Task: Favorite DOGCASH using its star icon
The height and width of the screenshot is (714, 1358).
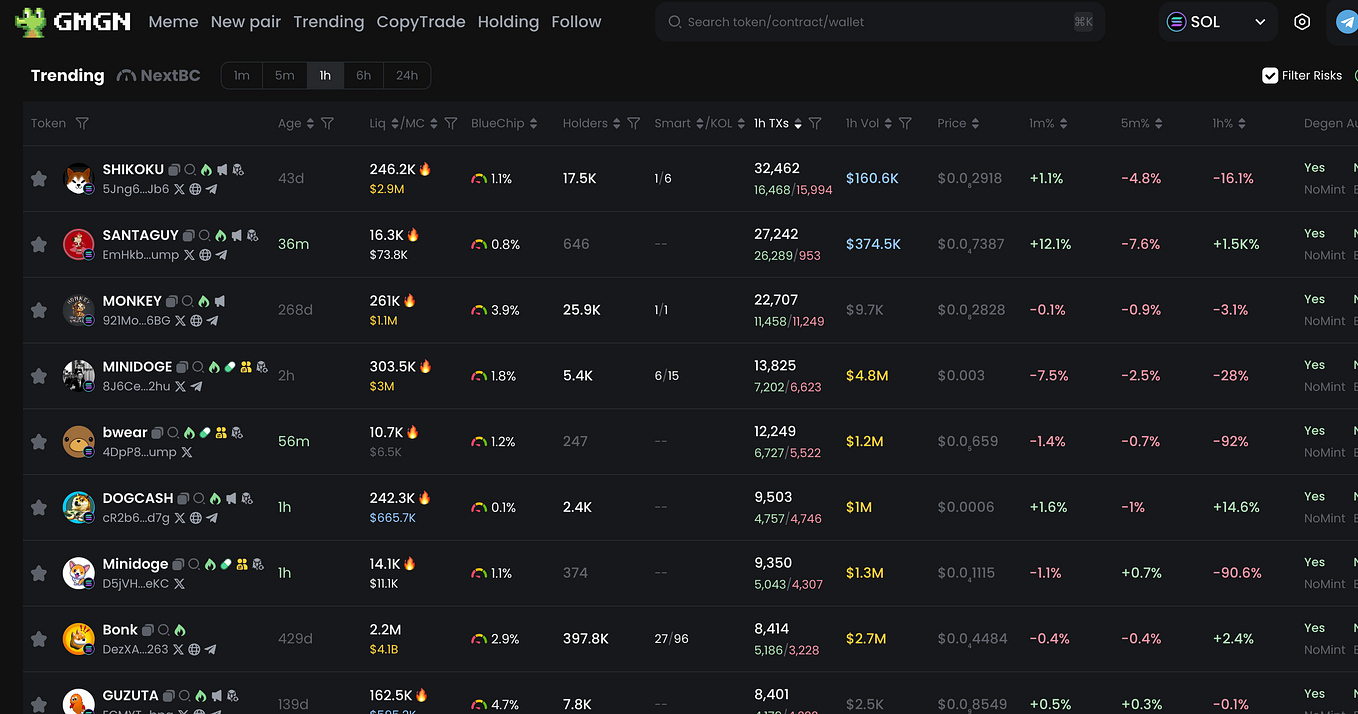Action: (x=39, y=507)
